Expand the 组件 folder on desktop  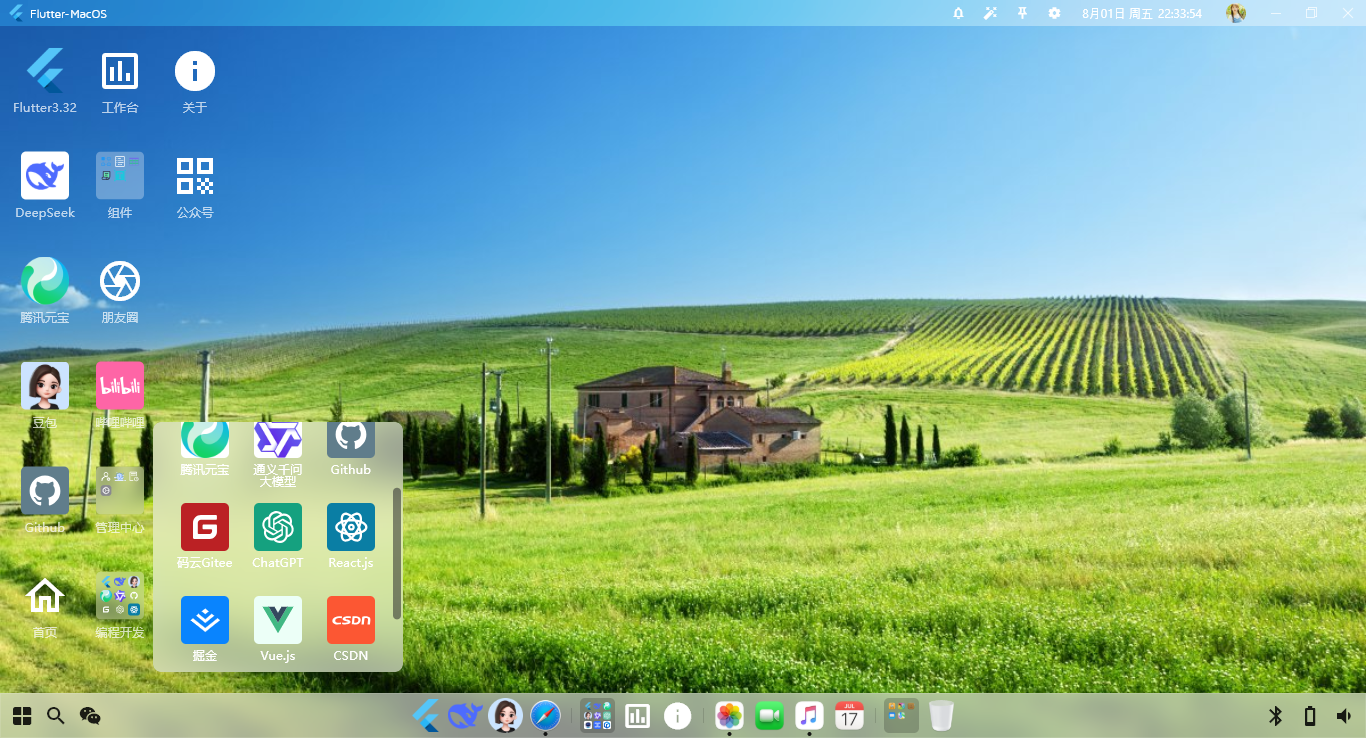tap(120, 176)
